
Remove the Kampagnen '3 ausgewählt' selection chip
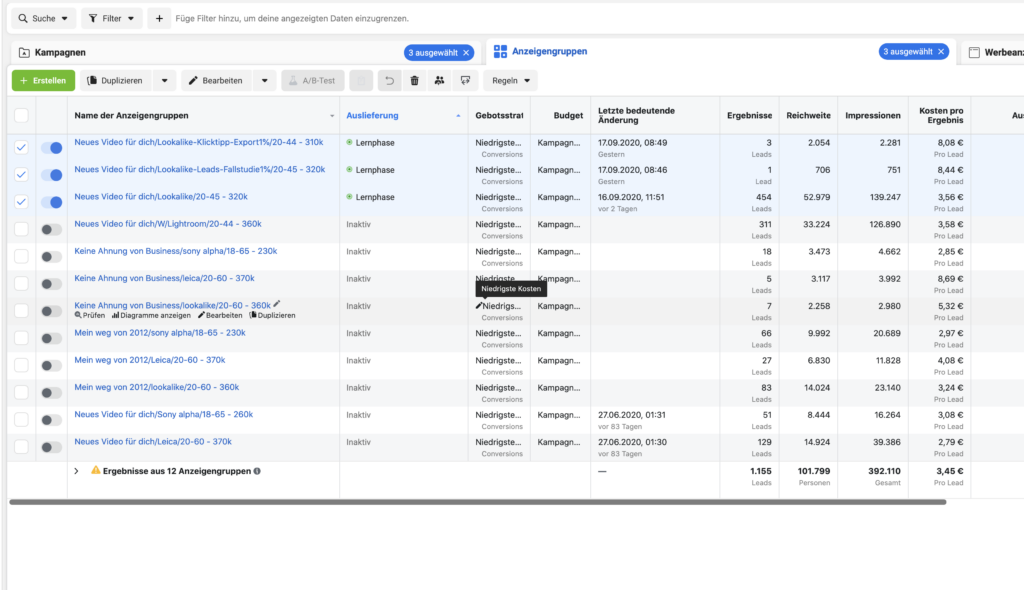(x=466, y=52)
